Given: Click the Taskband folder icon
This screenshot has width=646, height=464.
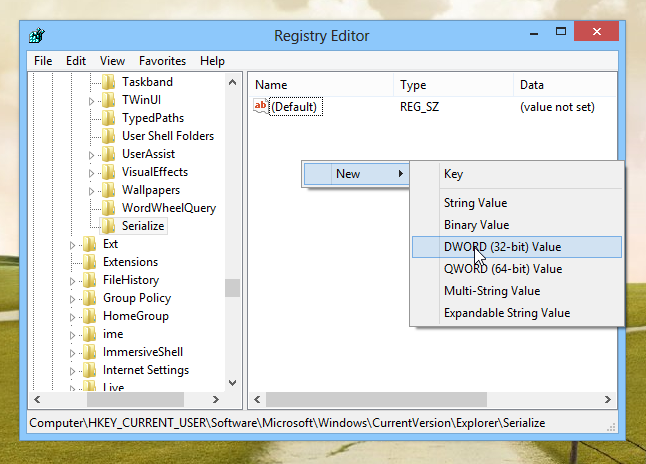Looking at the screenshot, I should (x=109, y=82).
